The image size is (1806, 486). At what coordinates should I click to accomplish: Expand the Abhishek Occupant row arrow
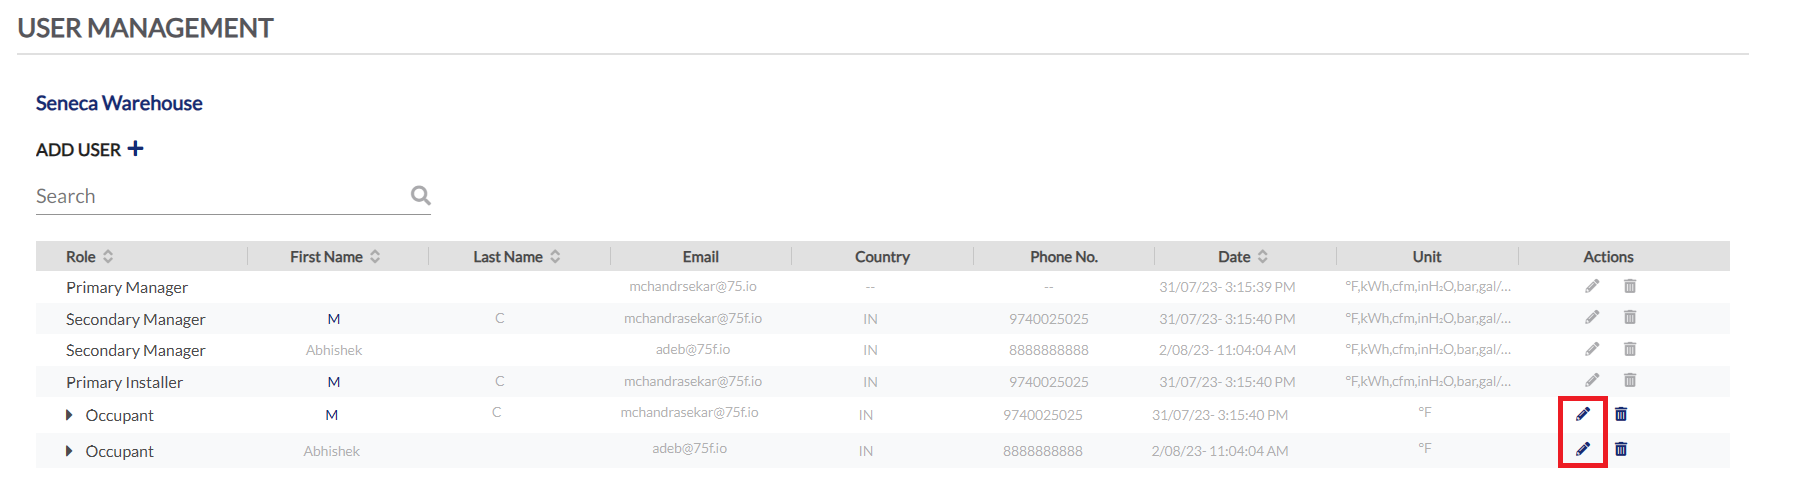pyautogui.click(x=69, y=451)
